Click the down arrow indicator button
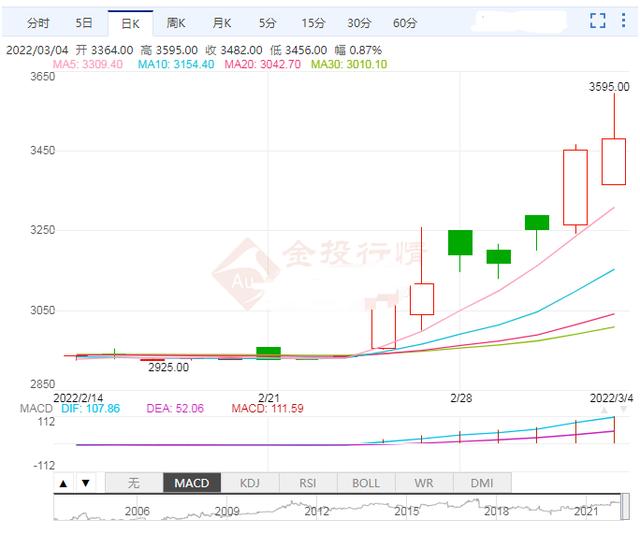Screen dimensions: 640x534 (x=85, y=483)
